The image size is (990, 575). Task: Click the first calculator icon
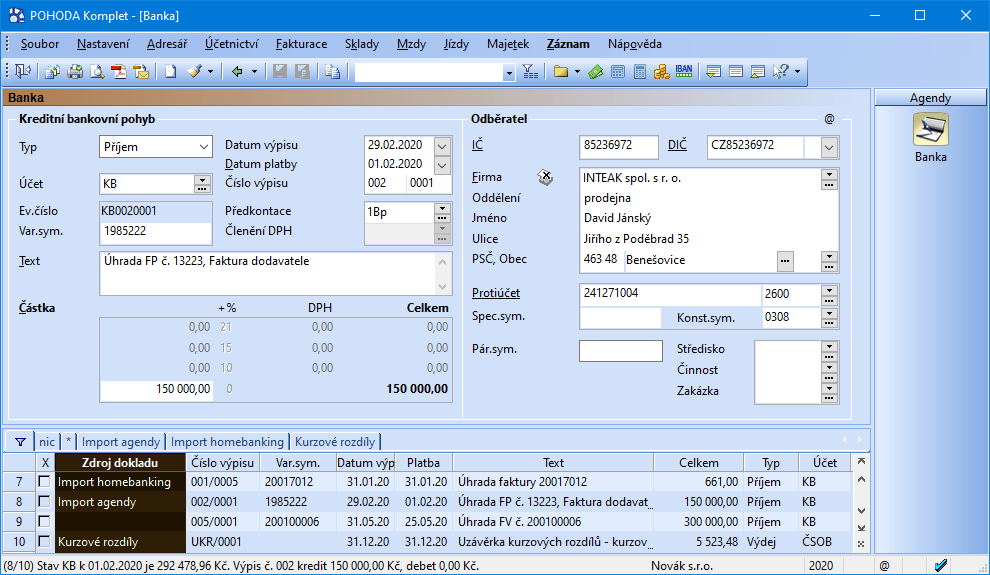click(618, 72)
